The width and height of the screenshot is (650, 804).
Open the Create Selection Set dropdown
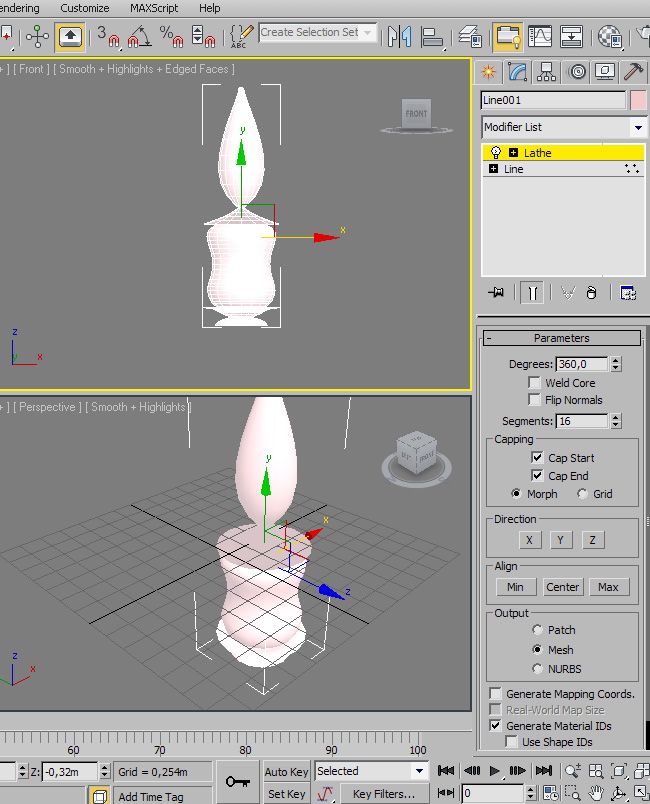point(368,32)
